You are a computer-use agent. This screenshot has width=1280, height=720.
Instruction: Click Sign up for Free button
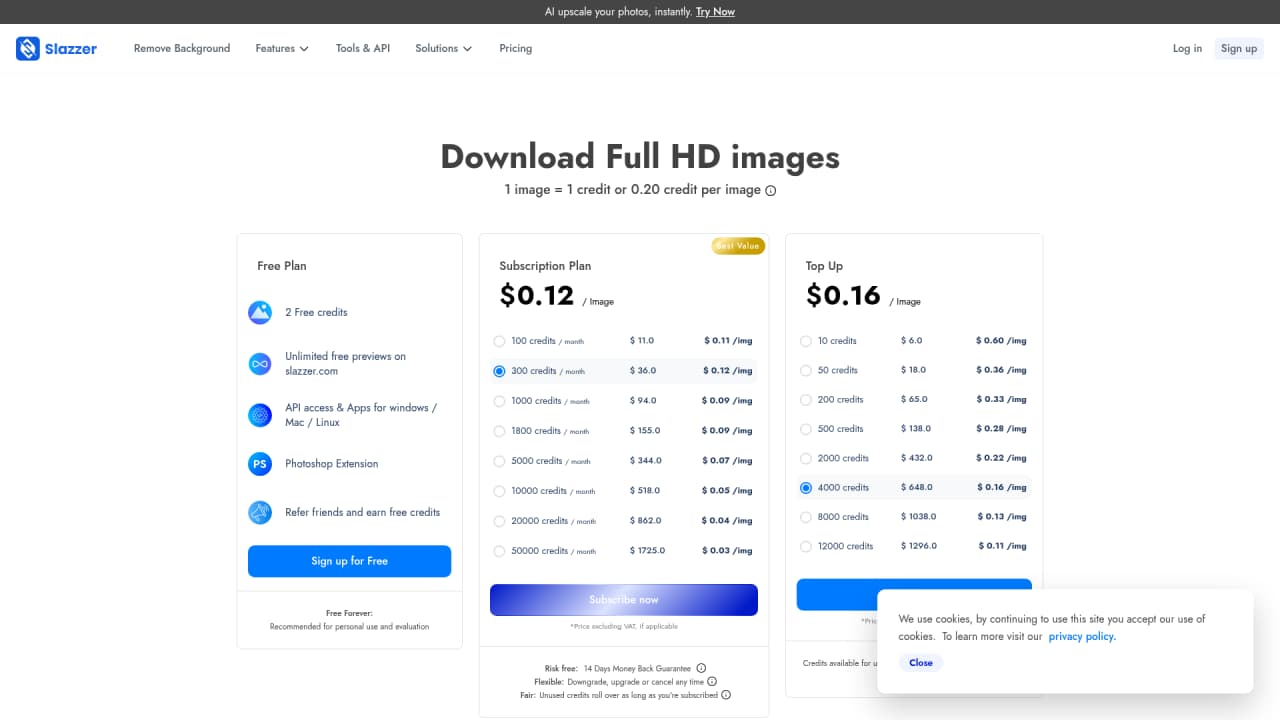pos(349,561)
